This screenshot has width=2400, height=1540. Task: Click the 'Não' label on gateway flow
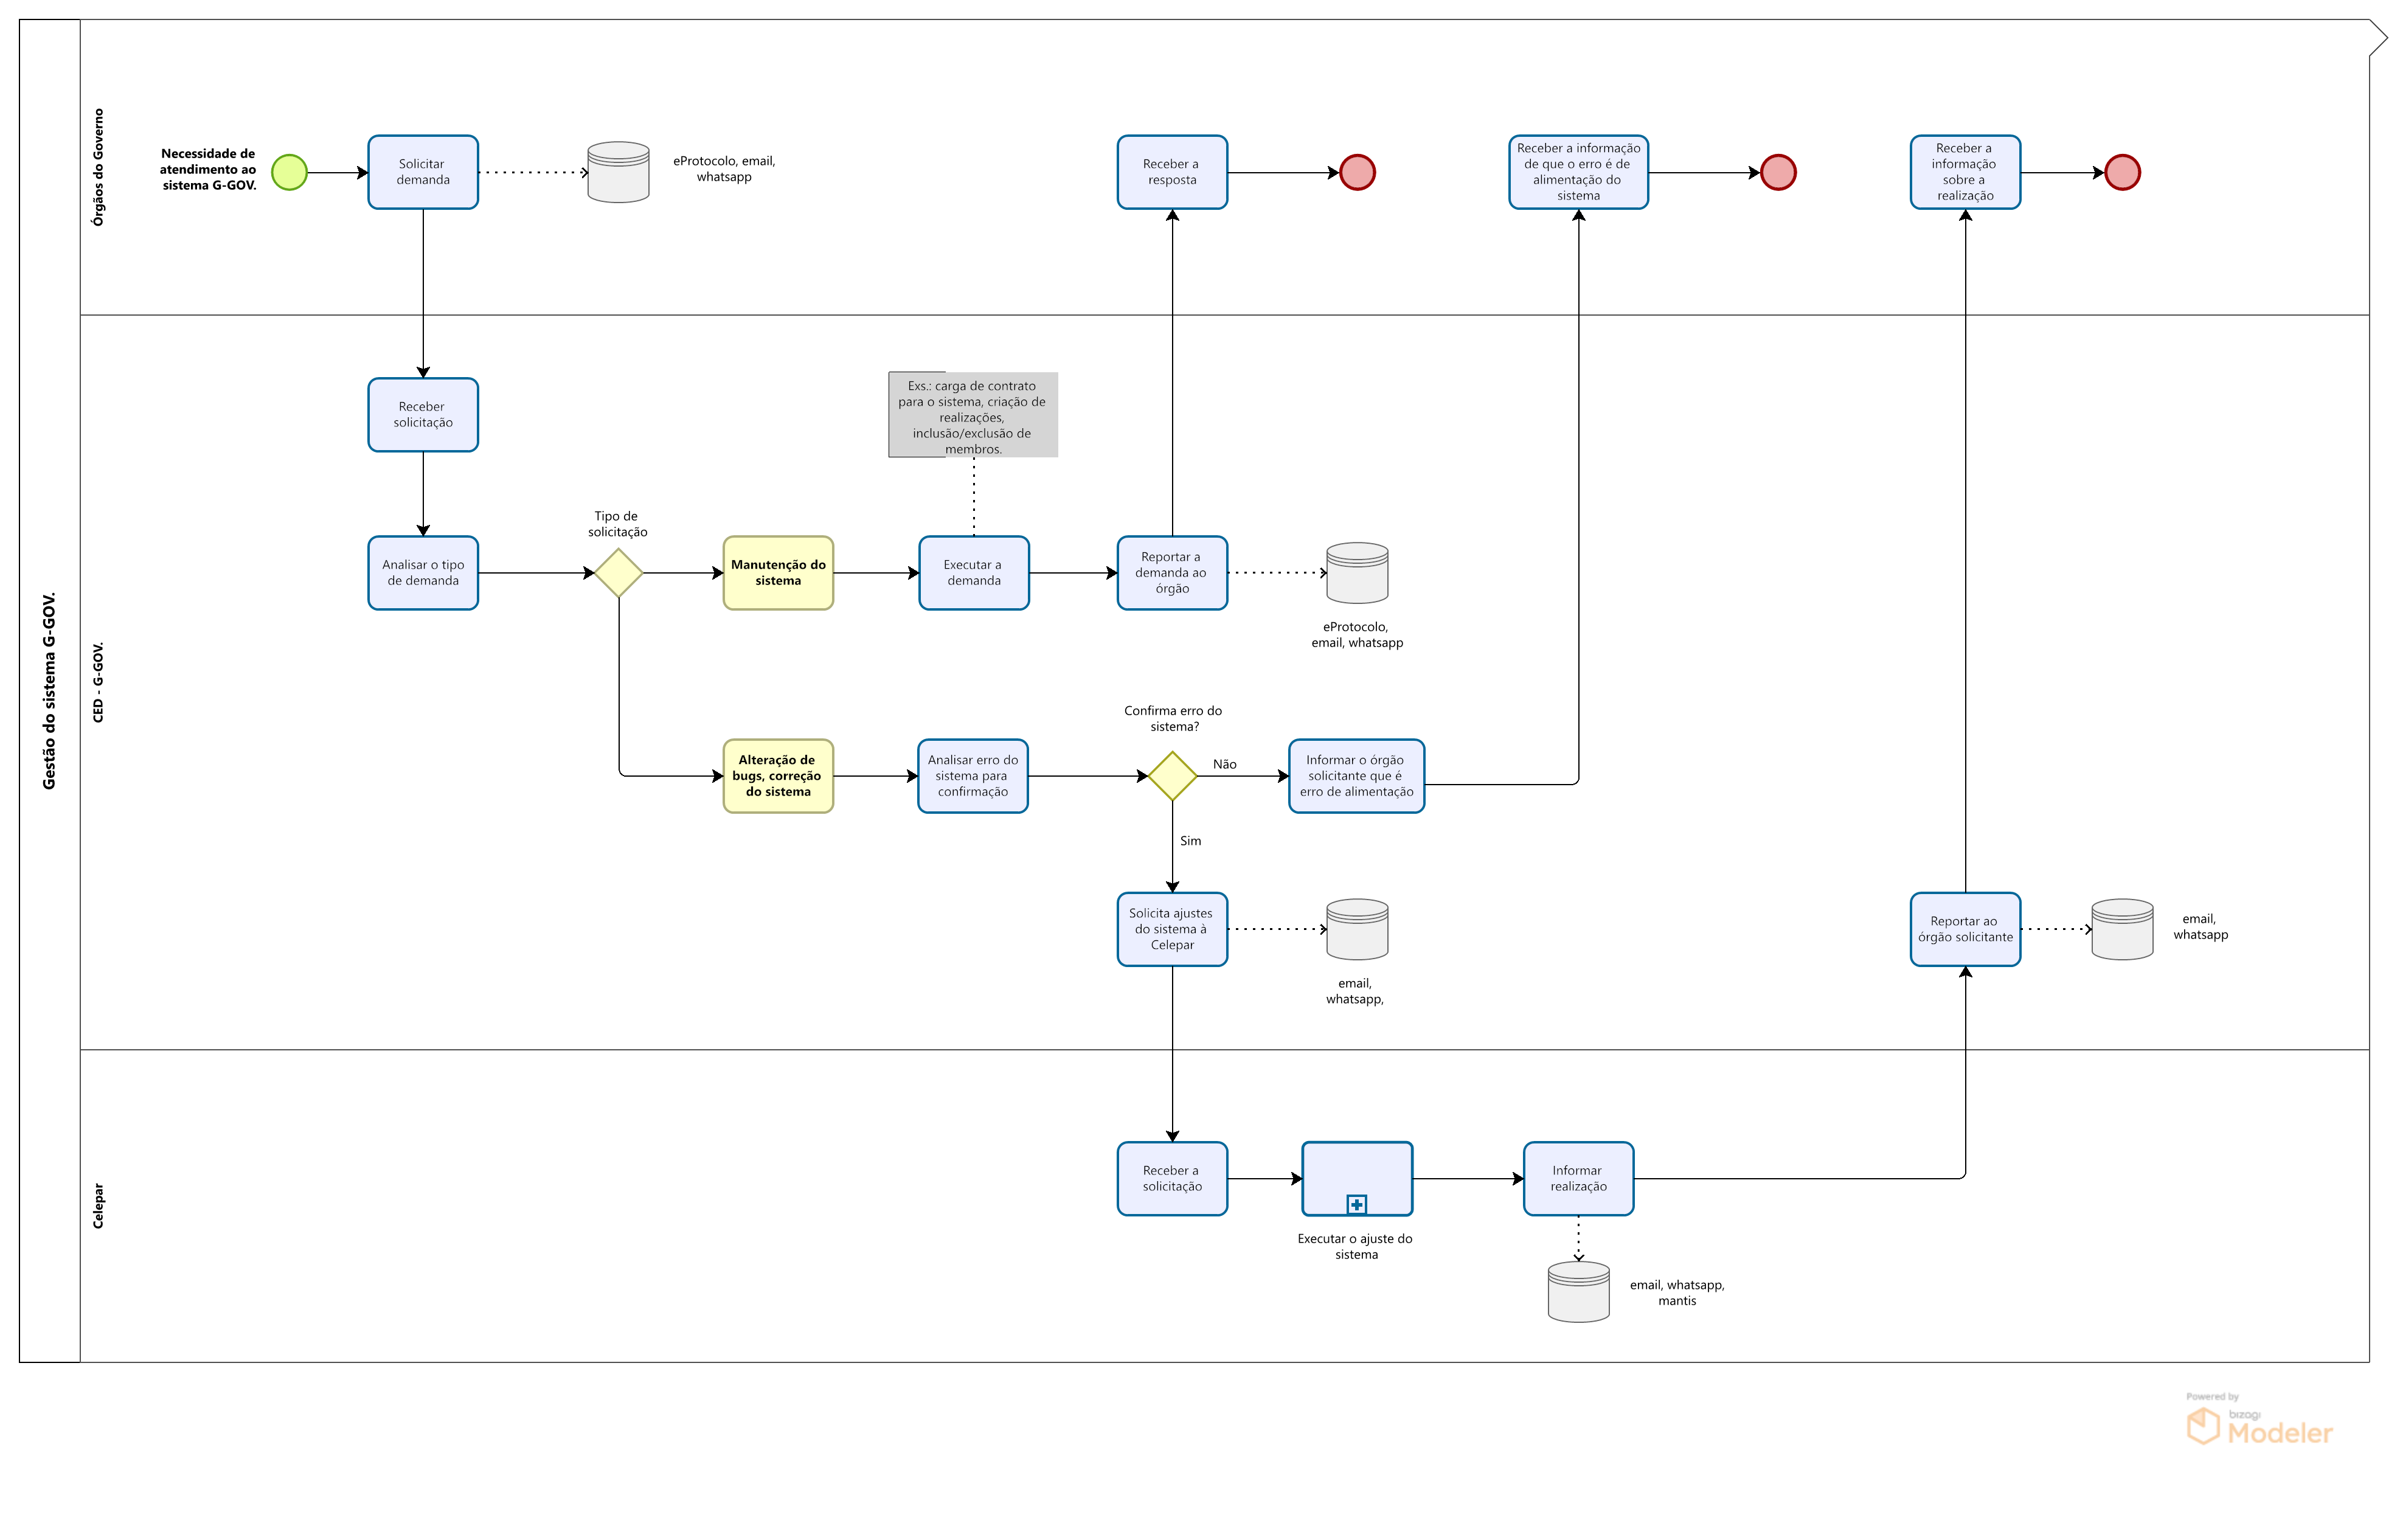[x=1224, y=764]
